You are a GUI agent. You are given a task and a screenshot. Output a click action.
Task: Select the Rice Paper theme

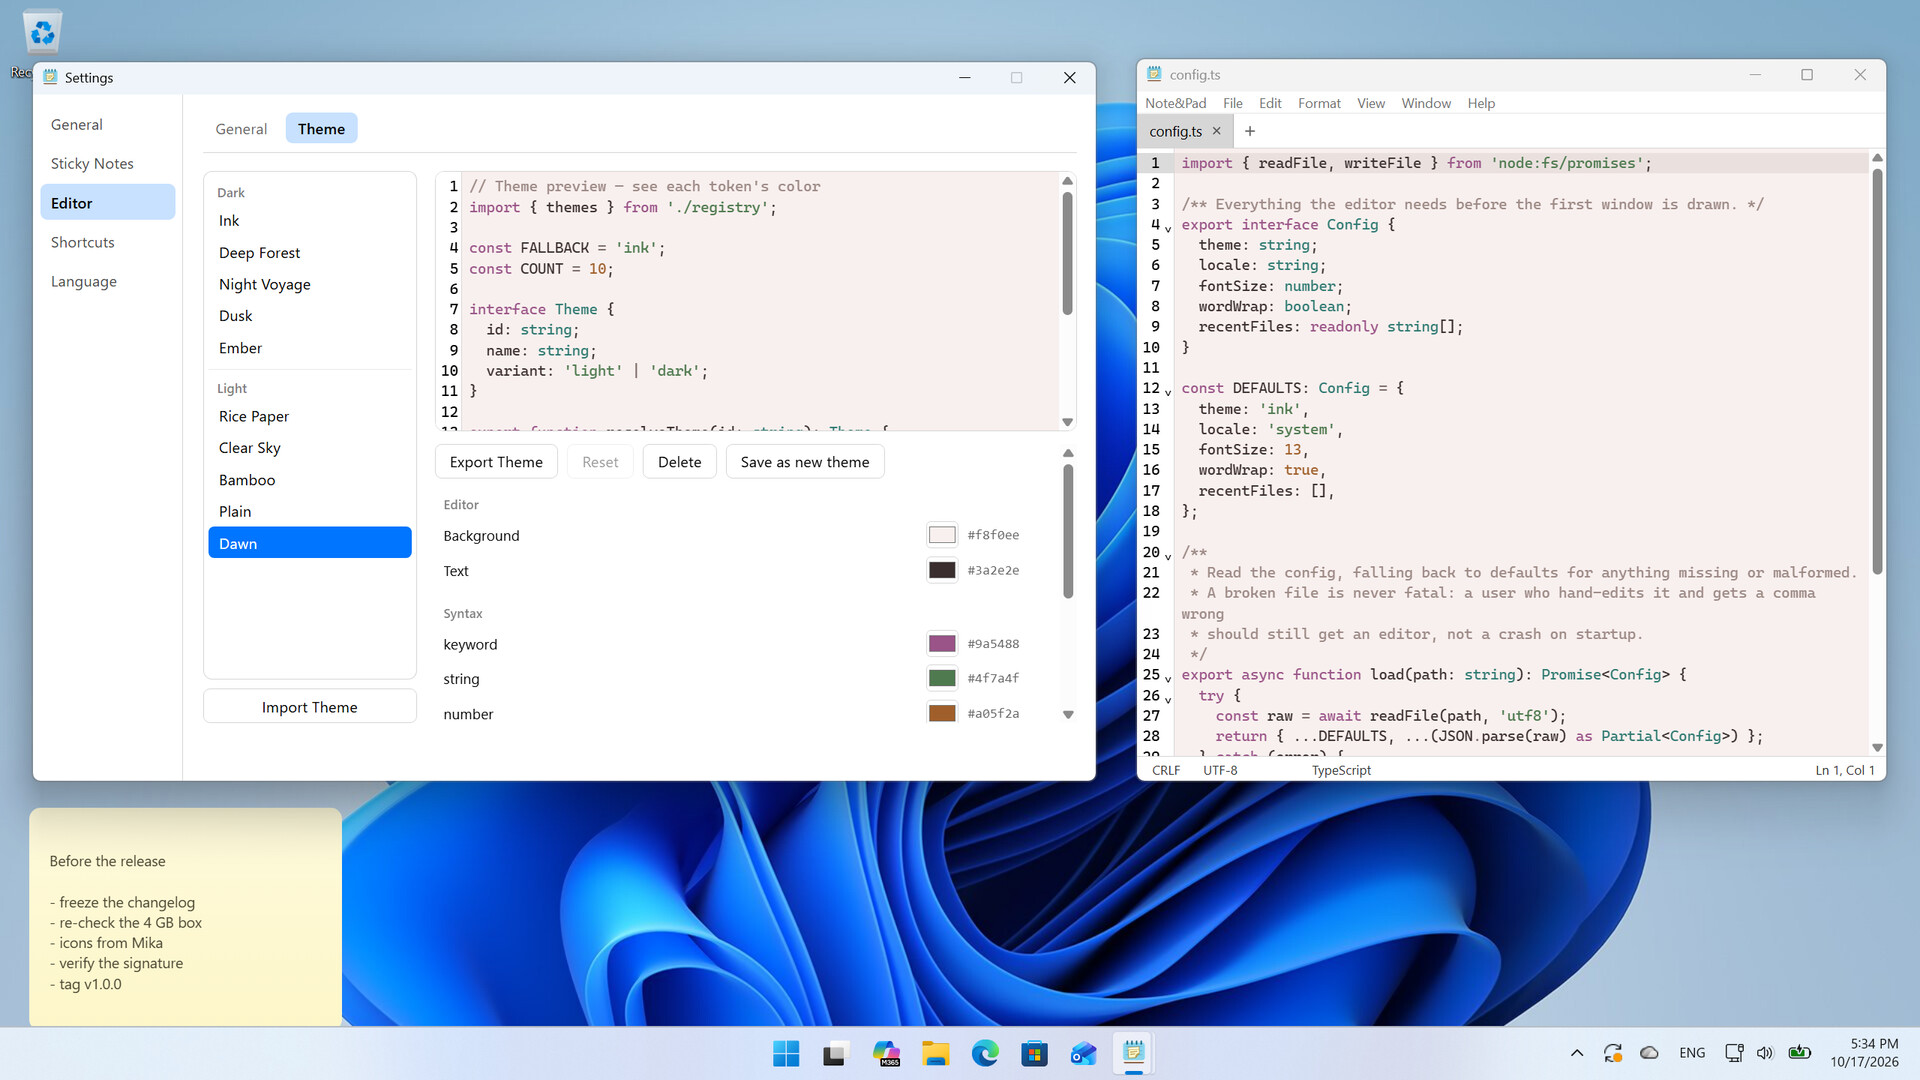pos(310,417)
